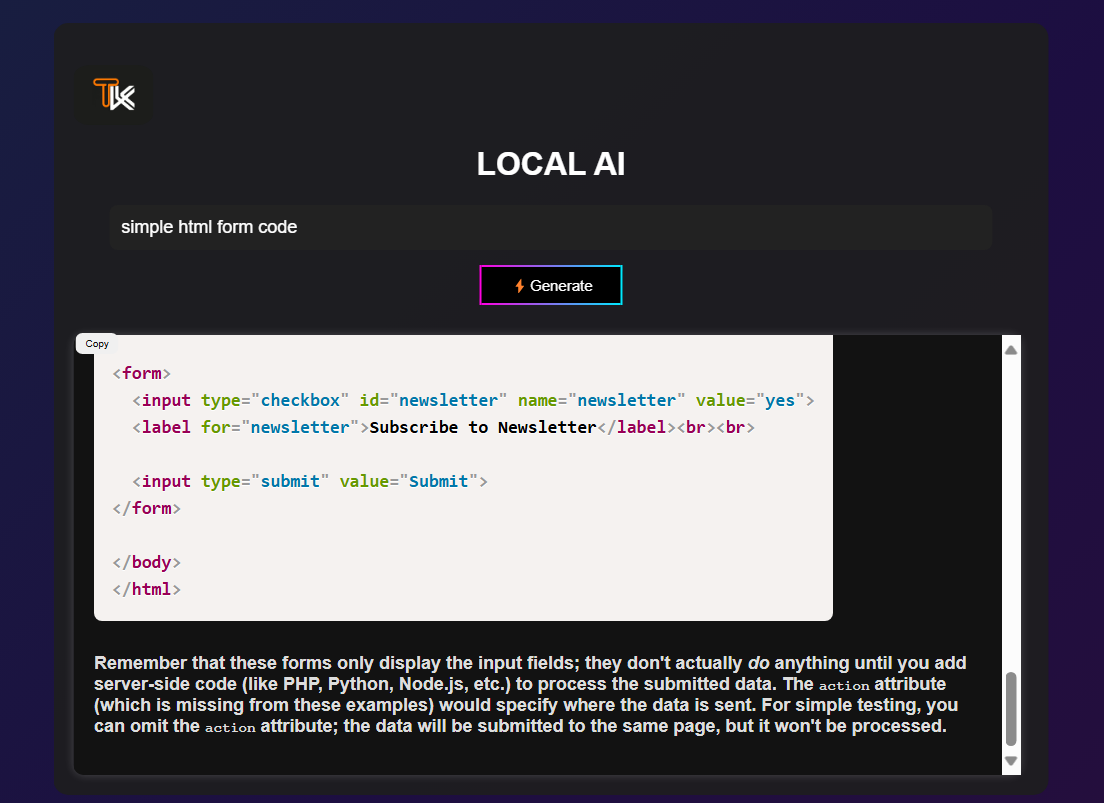
Task: Click the opening <form> tag in code
Action: coord(142,373)
